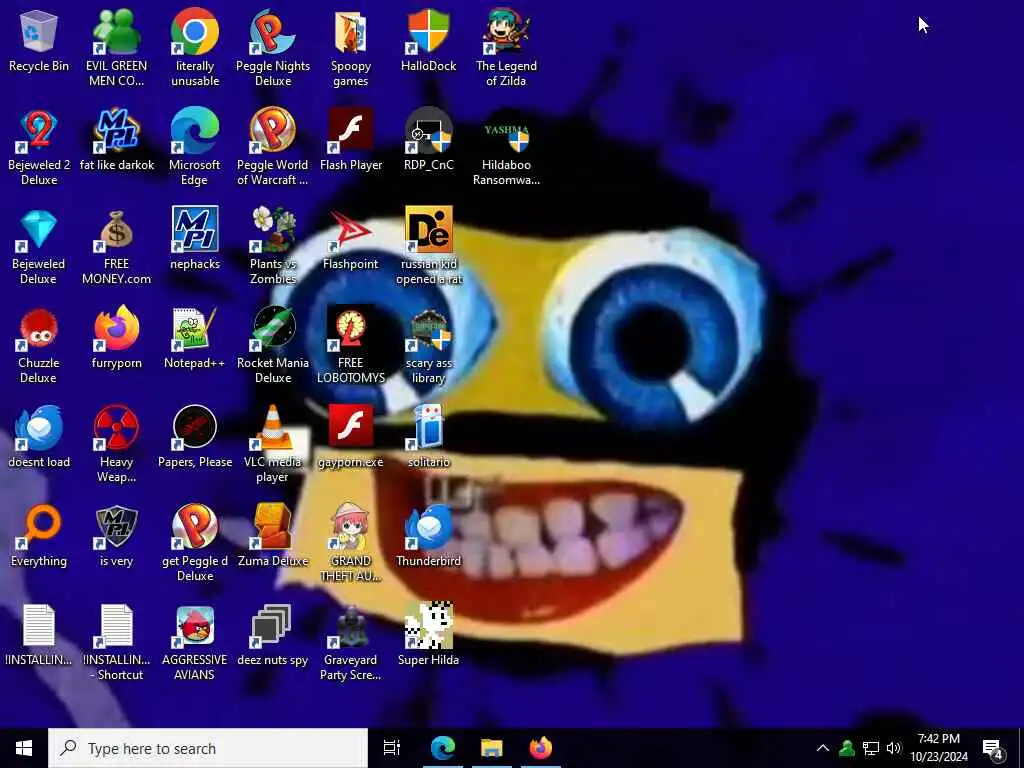Viewport: 1024px width, 768px height.
Task: Click the nephacks icon
Action: tap(195, 230)
